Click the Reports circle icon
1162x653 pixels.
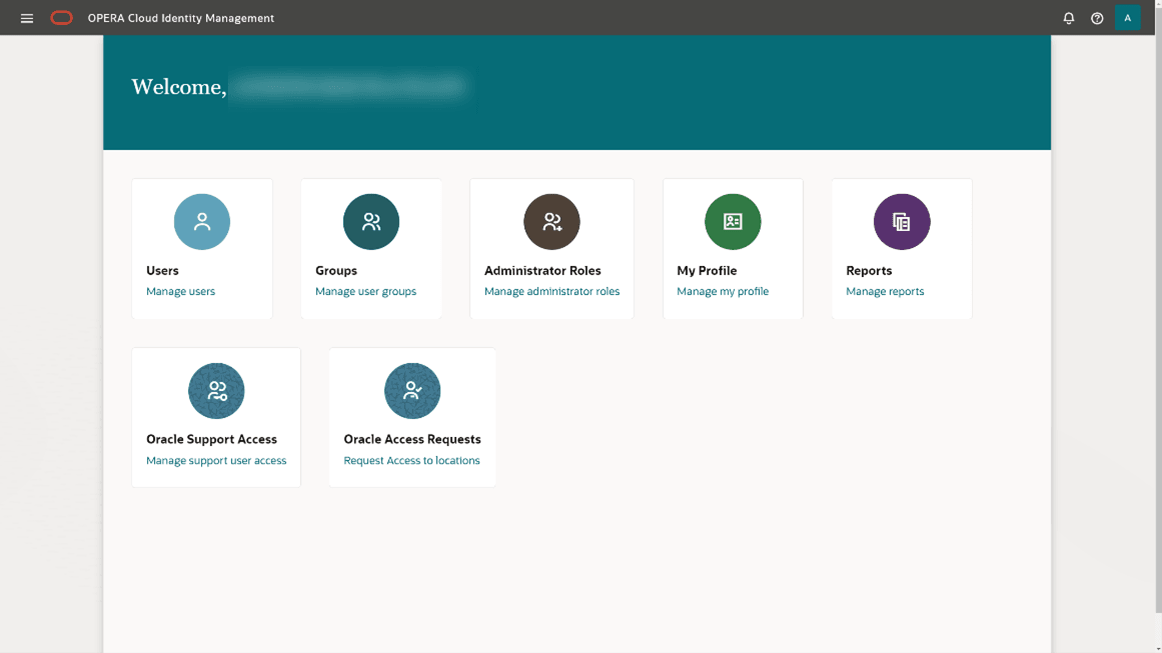902,222
